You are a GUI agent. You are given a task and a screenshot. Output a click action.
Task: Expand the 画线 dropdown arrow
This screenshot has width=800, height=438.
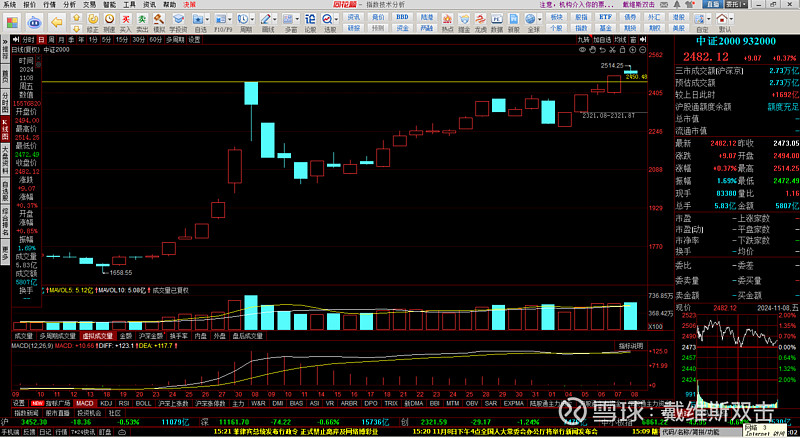point(275,19)
